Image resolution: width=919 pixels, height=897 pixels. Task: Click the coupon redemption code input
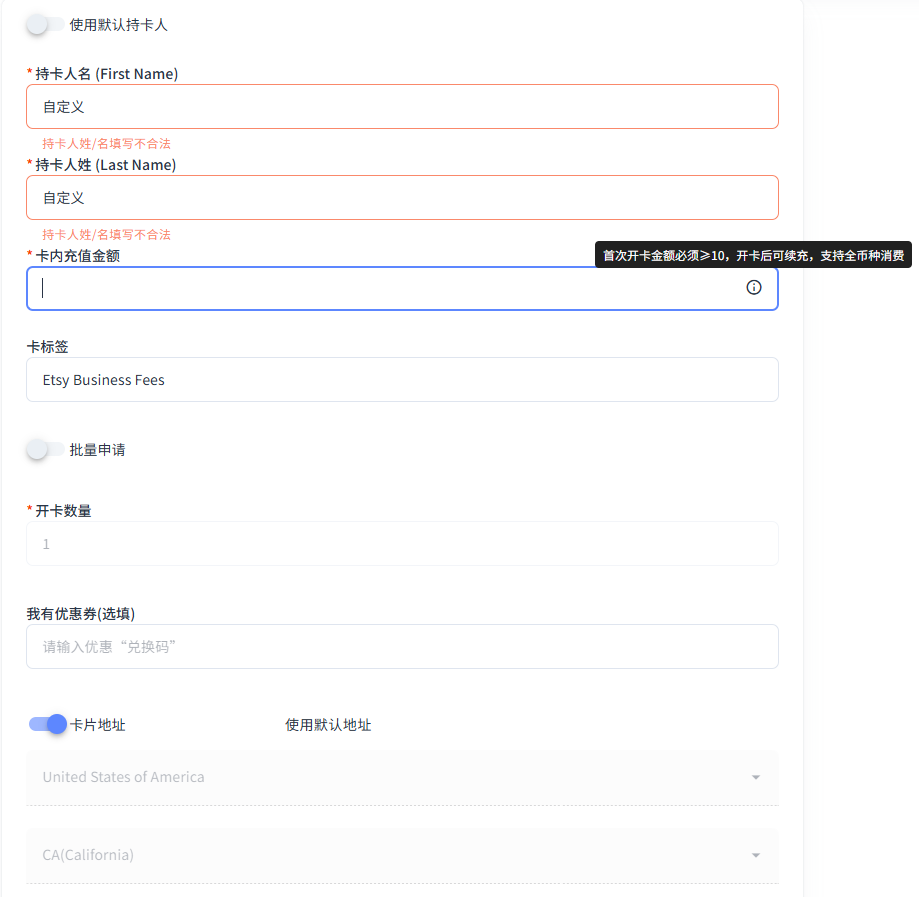(400, 646)
